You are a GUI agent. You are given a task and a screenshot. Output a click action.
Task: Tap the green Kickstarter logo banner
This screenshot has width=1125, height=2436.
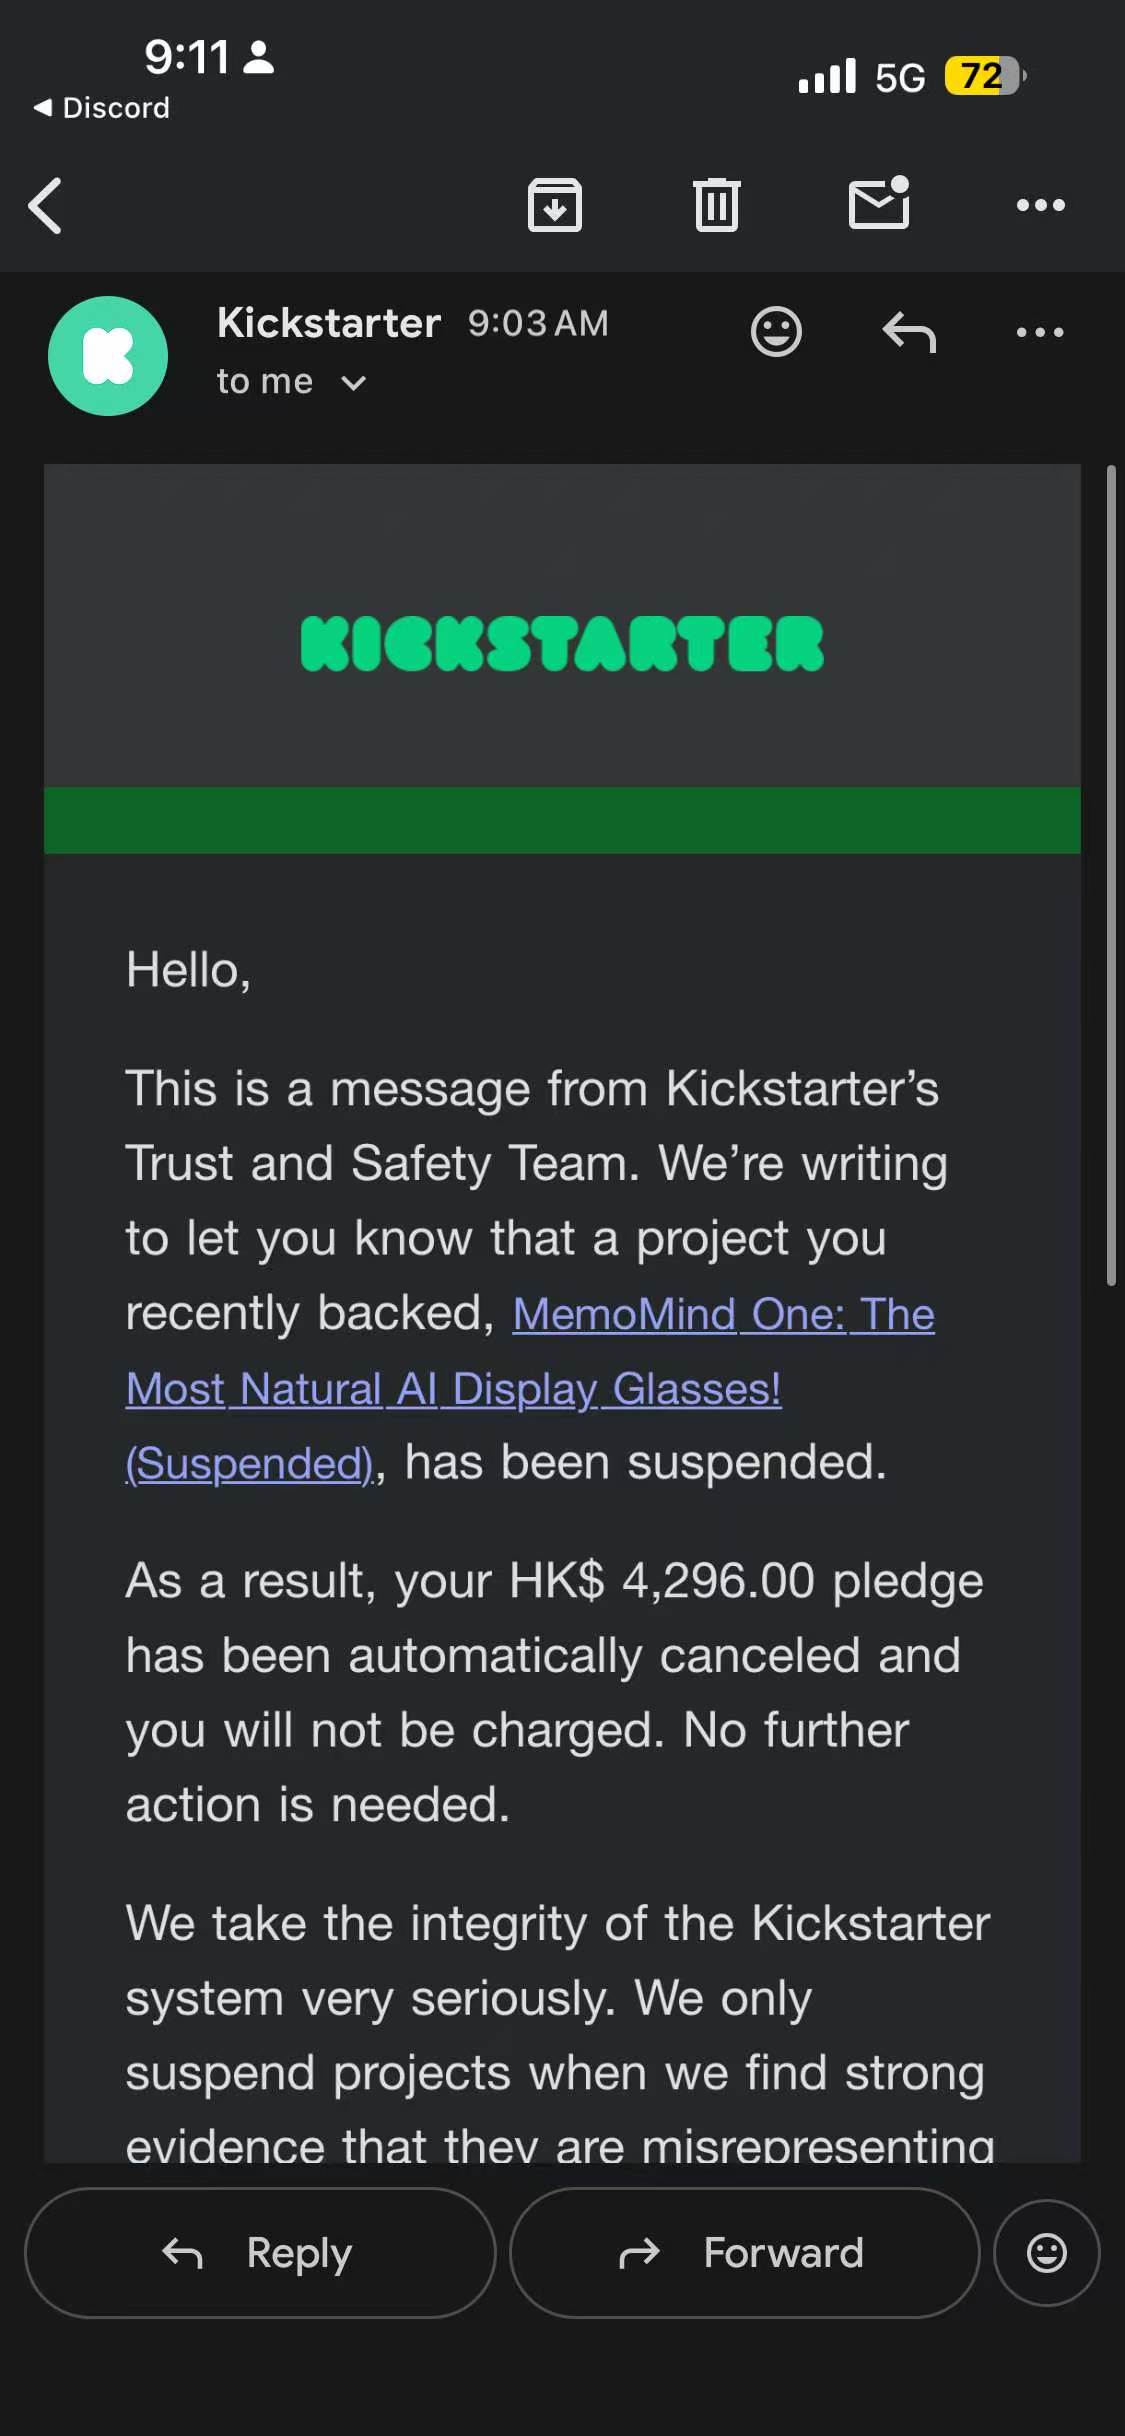[x=562, y=643]
